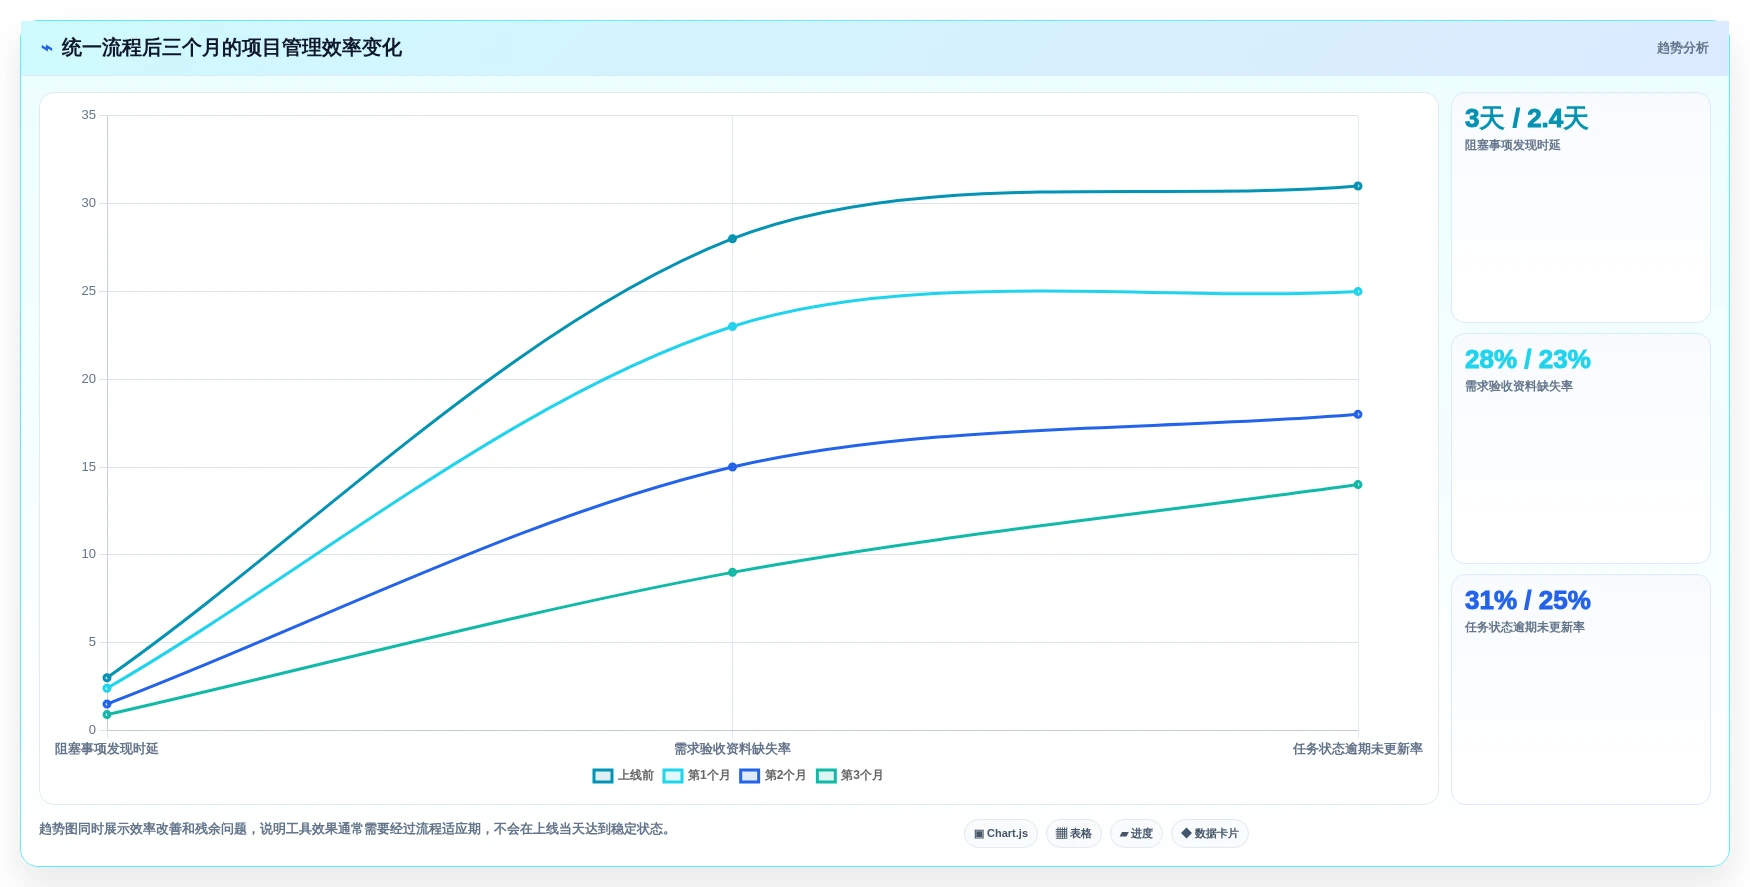Screen dimensions: 1750x887
Task: Toggle the 第2个月 legend swatch
Action: [750, 776]
